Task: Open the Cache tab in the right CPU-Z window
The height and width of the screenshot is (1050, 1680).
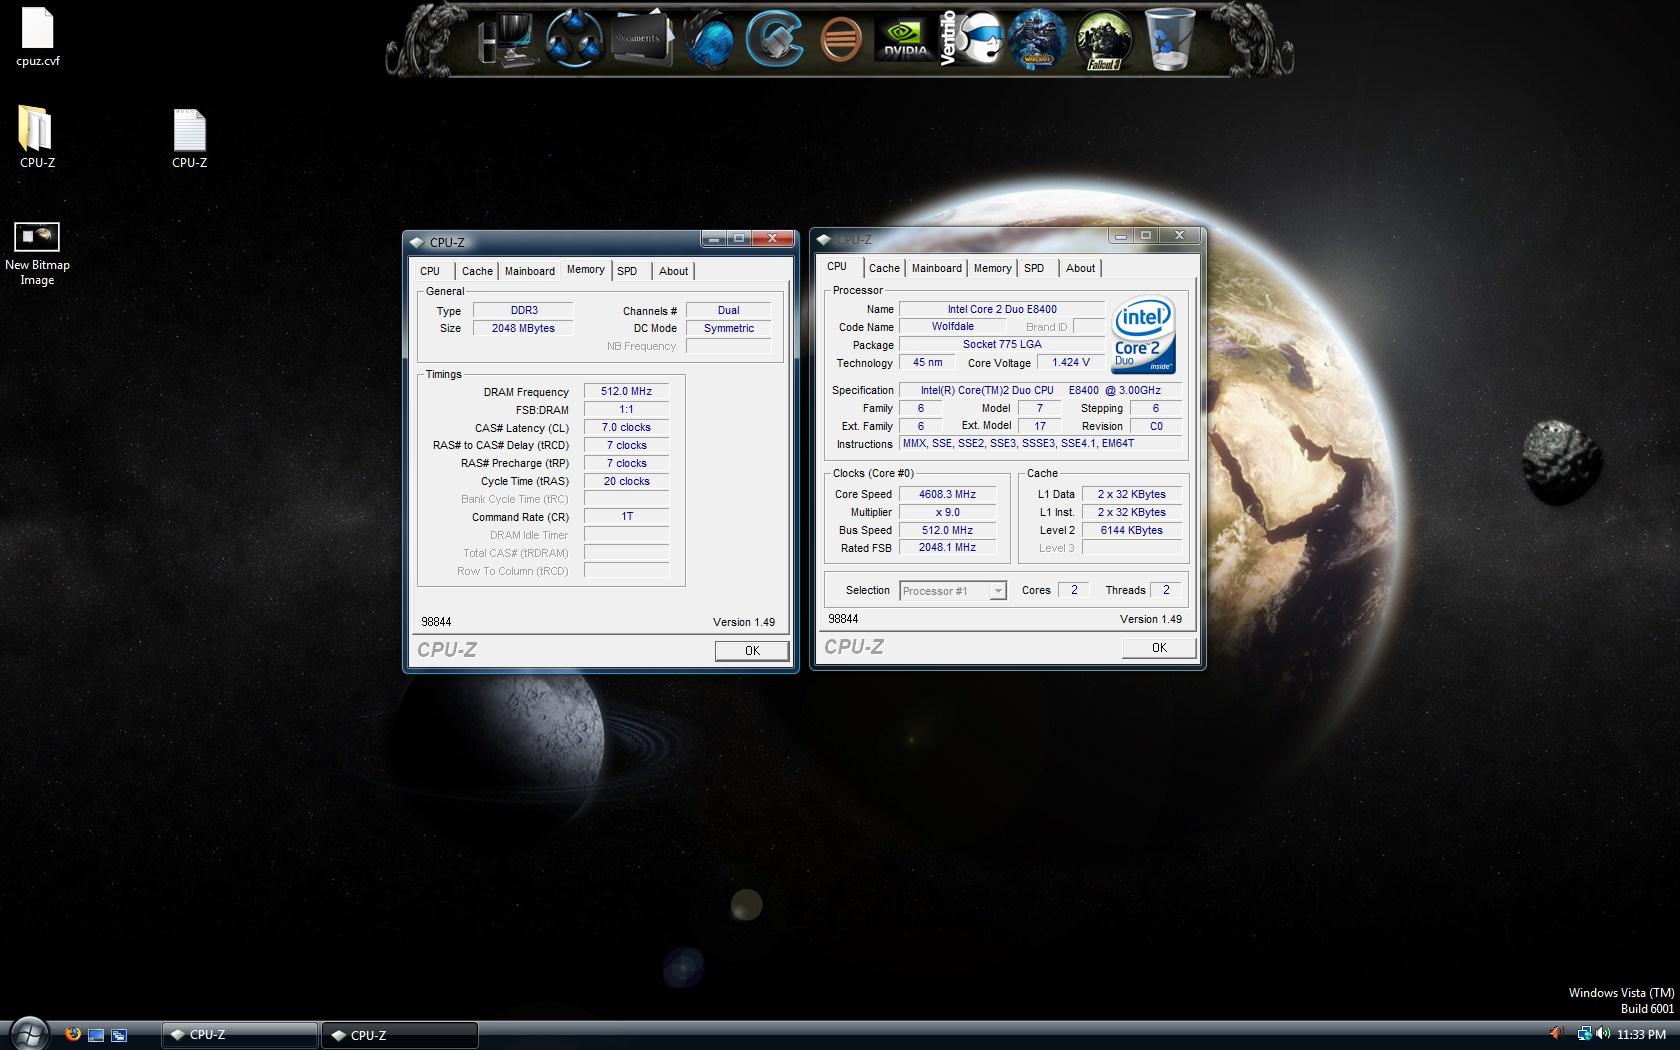Action: tap(884, 268)
